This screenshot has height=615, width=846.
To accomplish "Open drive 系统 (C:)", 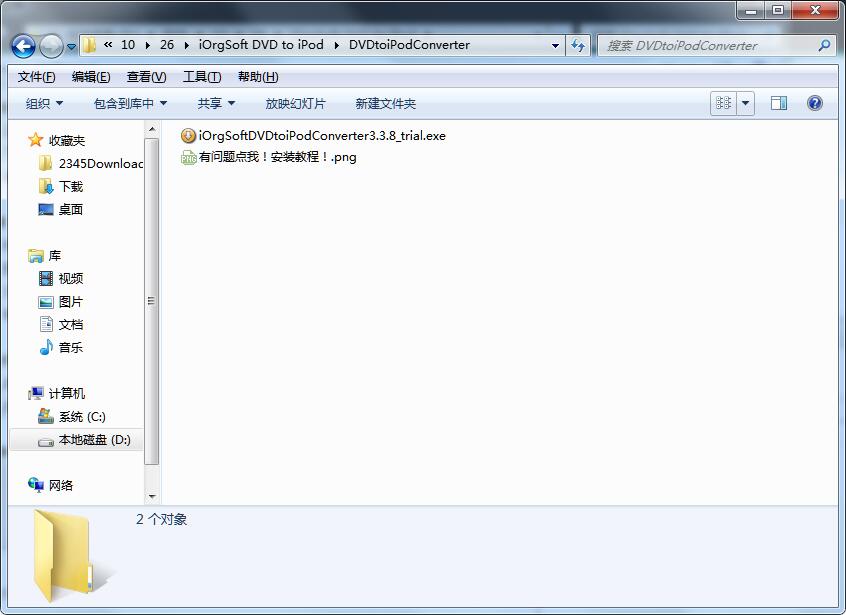I will click(81, 416).
